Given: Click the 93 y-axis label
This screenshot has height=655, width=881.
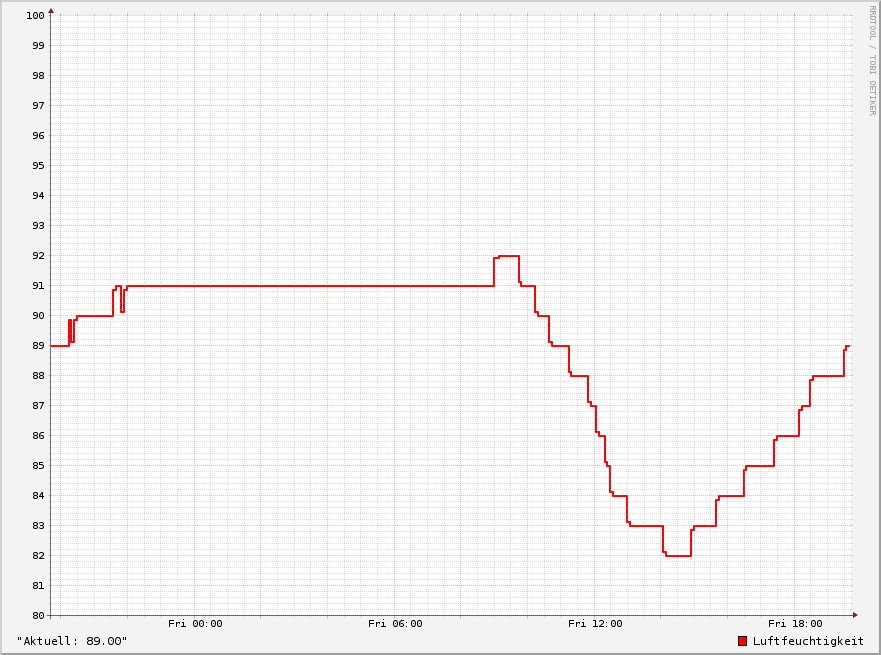Looking at the screenshot, I should point(38,226).
